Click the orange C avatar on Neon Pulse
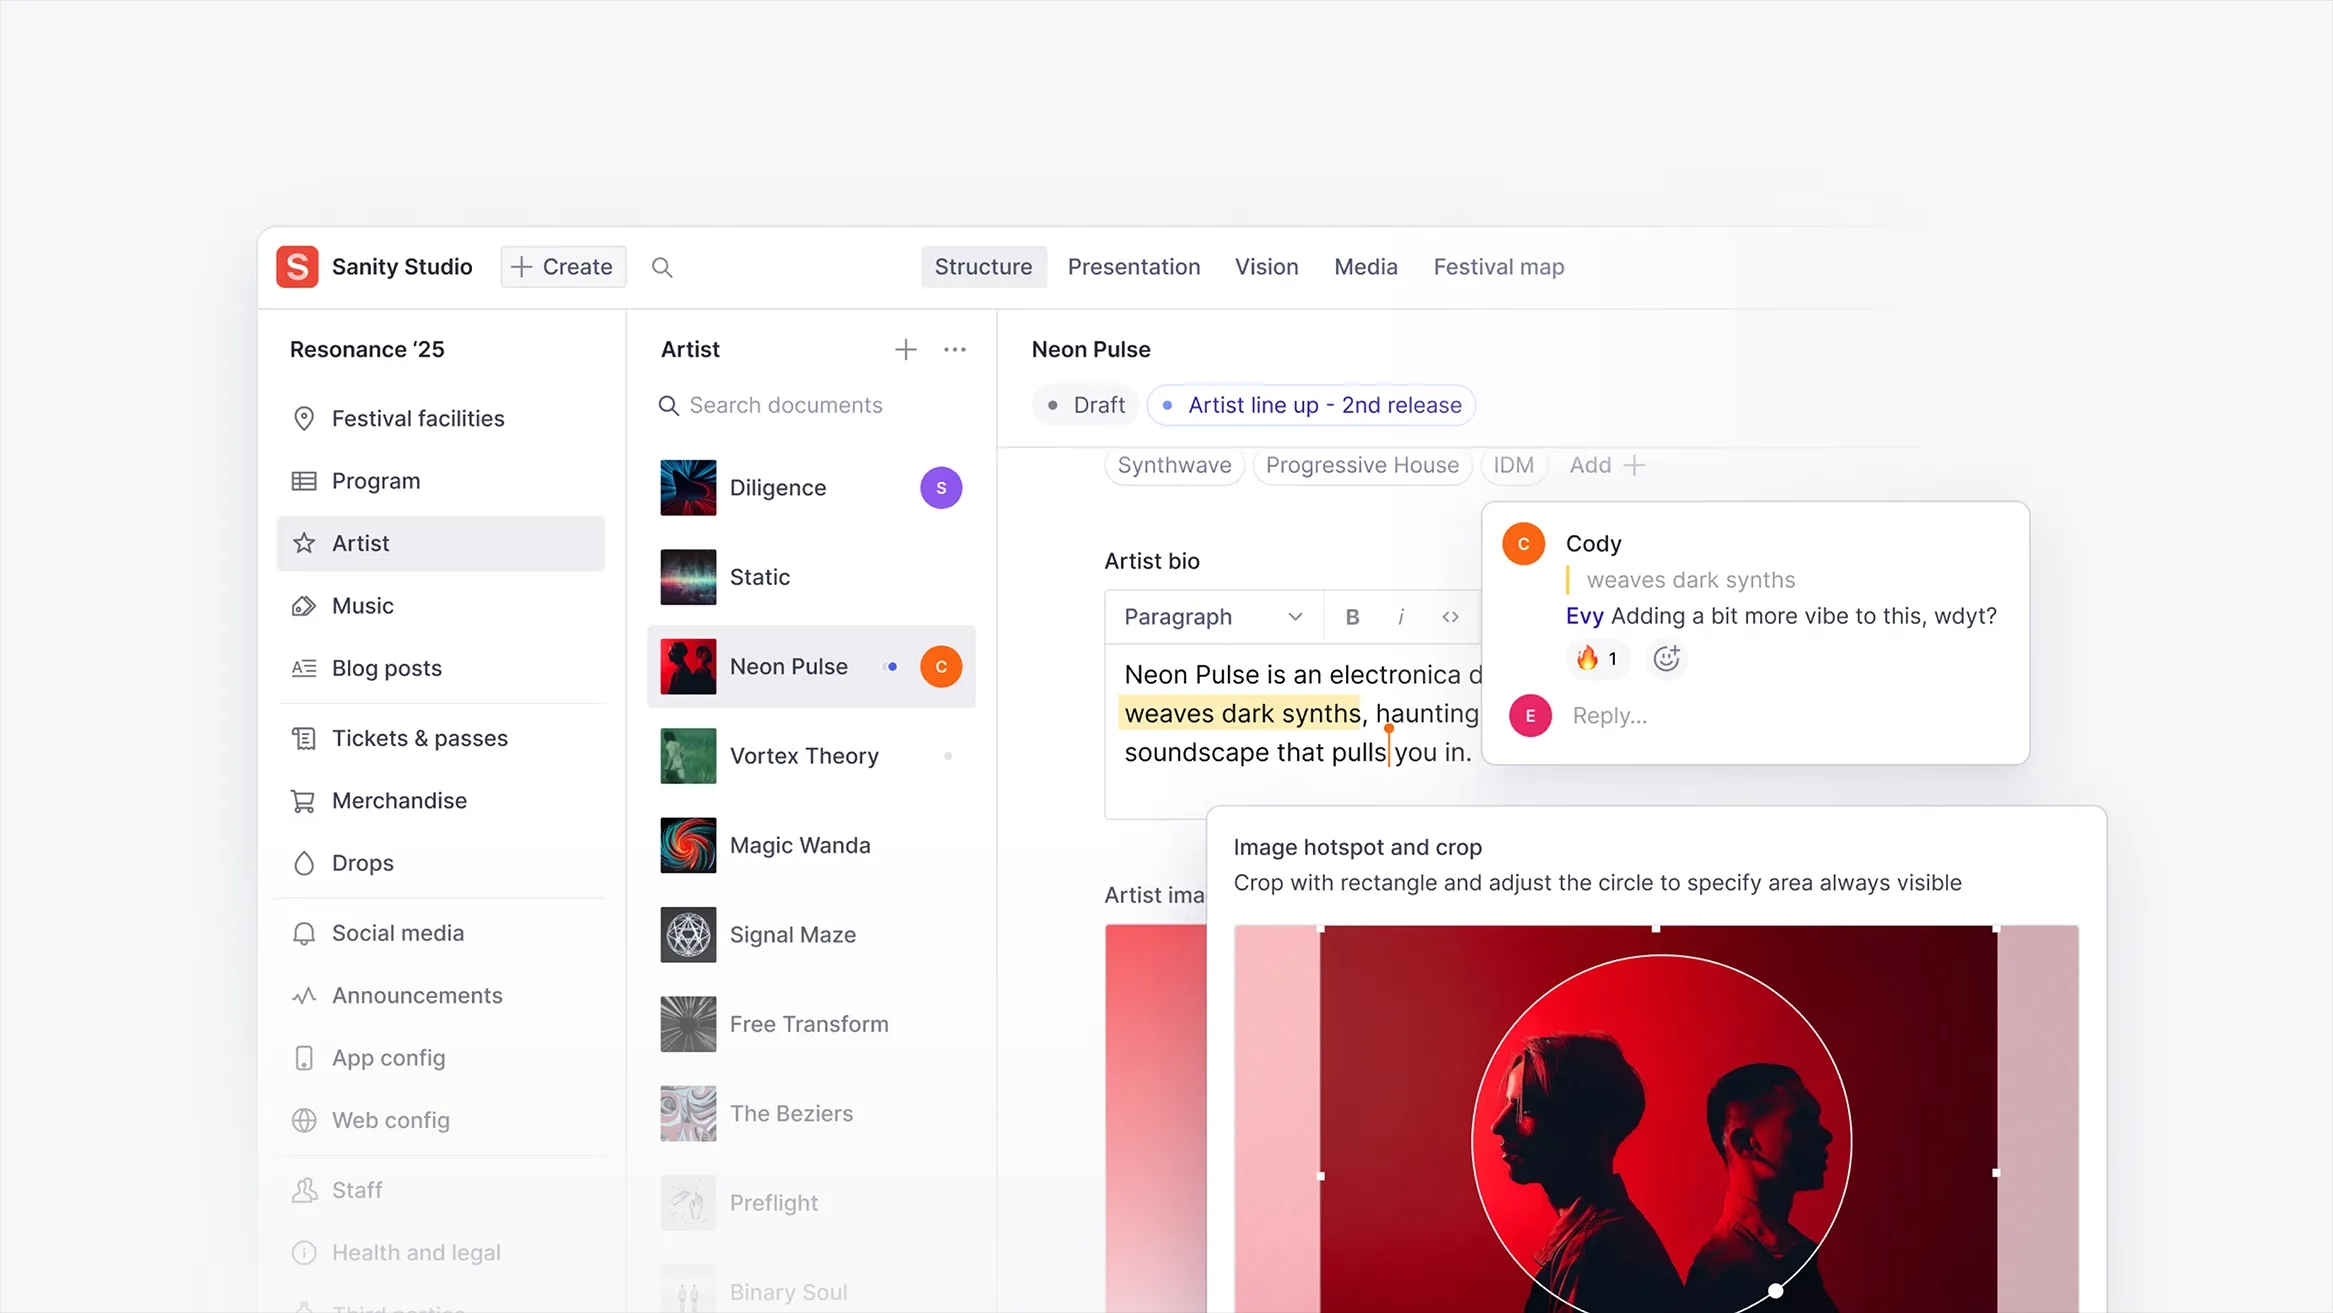 pos(941,667)
